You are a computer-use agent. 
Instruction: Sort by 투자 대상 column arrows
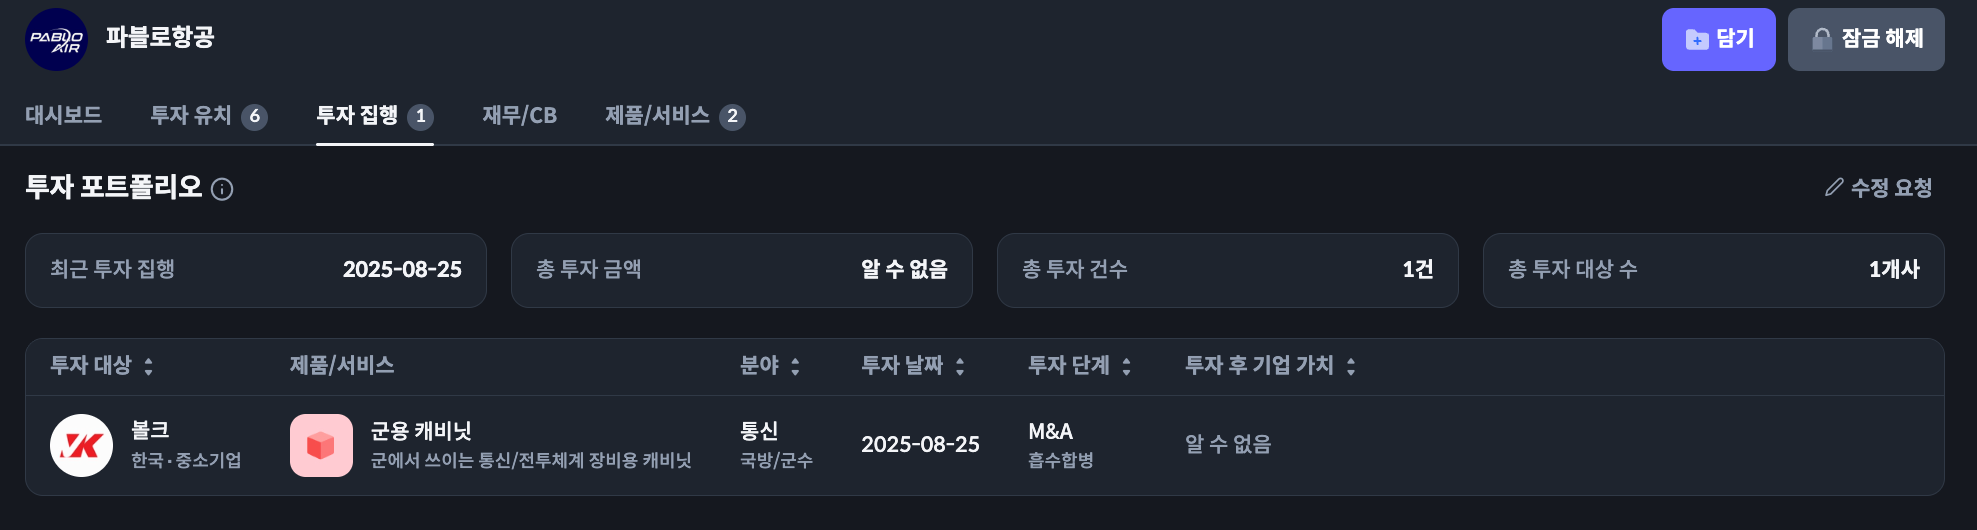[x=148, y=366]
